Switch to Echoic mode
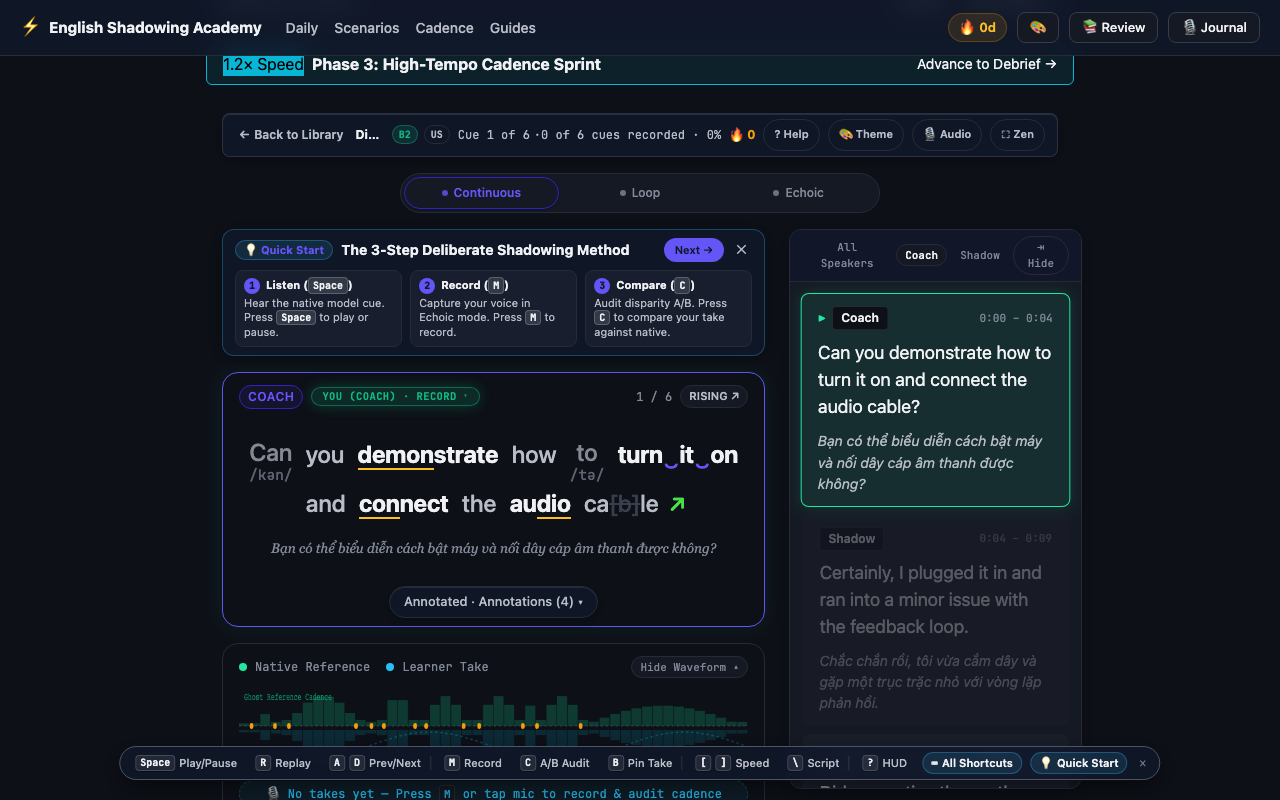The height and width of the screenshot is (800, 1280). coord(798,193)
